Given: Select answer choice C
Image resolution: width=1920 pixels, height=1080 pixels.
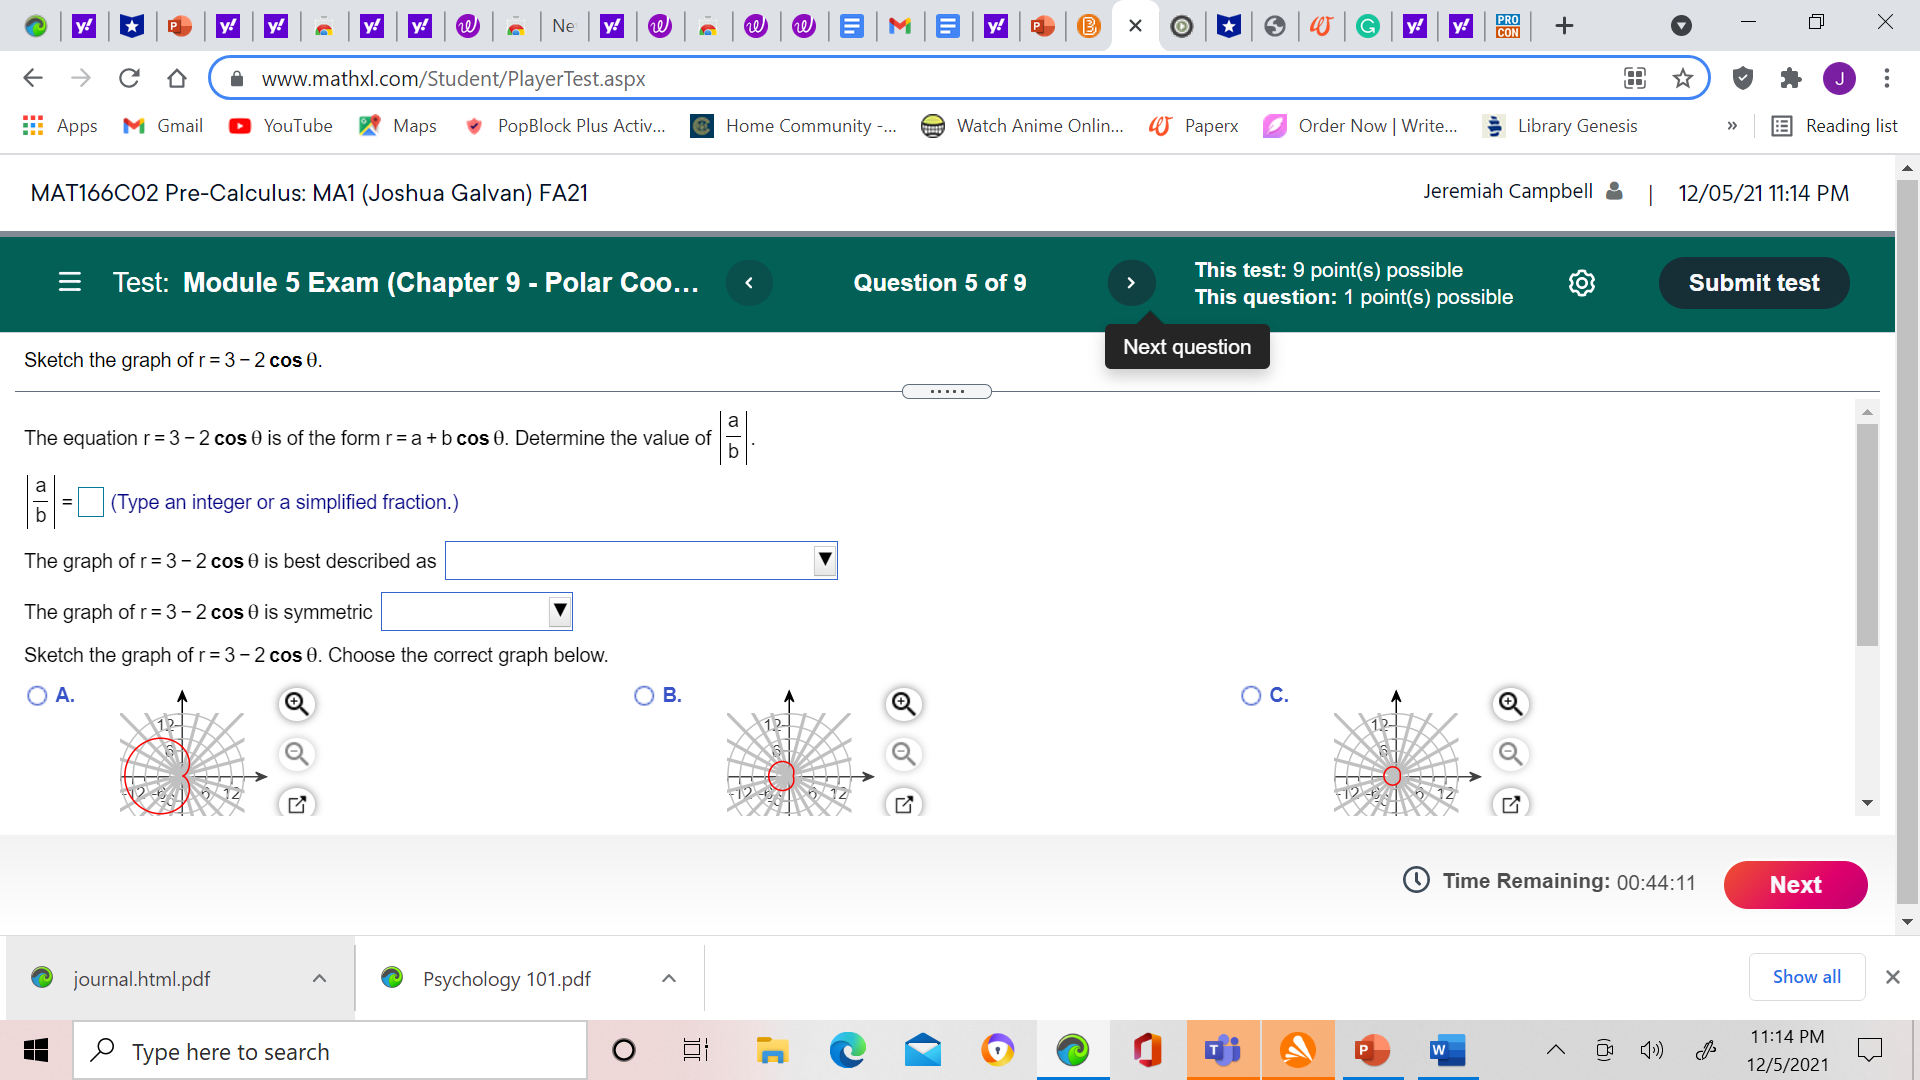Looking at the screenshot, I should click(x=1251, y=695).
